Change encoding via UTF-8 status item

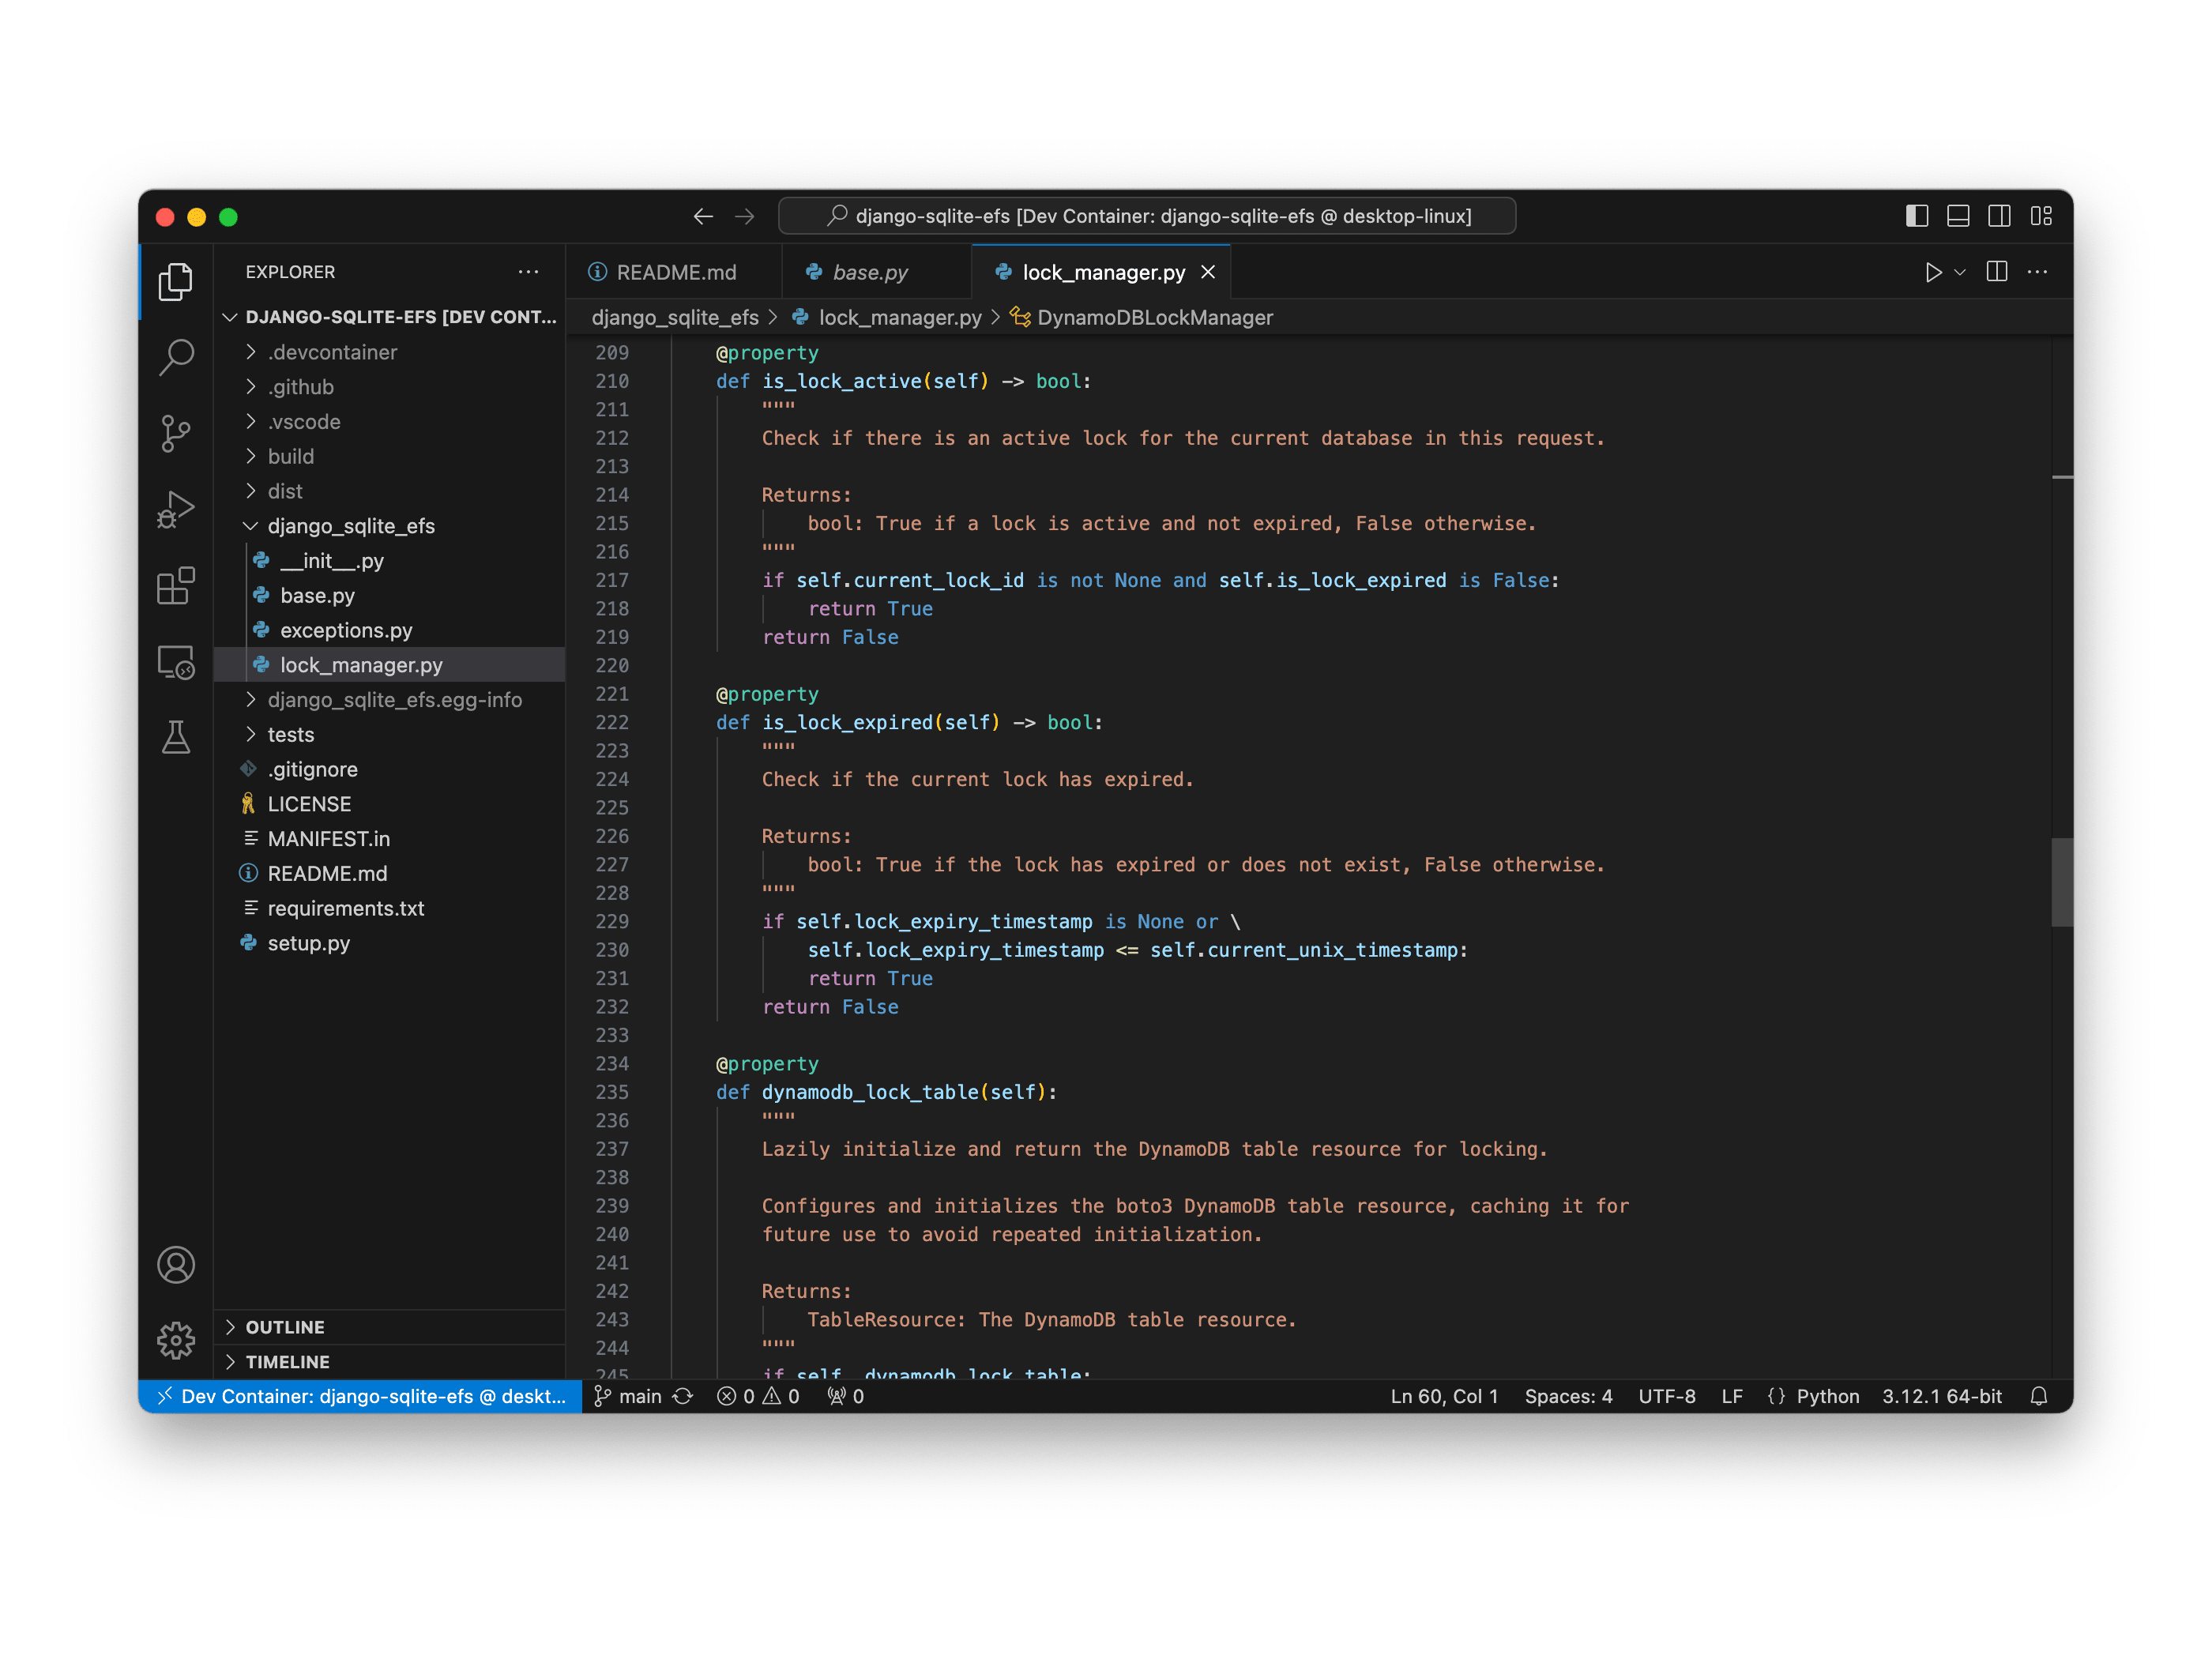(1666, 1396)
